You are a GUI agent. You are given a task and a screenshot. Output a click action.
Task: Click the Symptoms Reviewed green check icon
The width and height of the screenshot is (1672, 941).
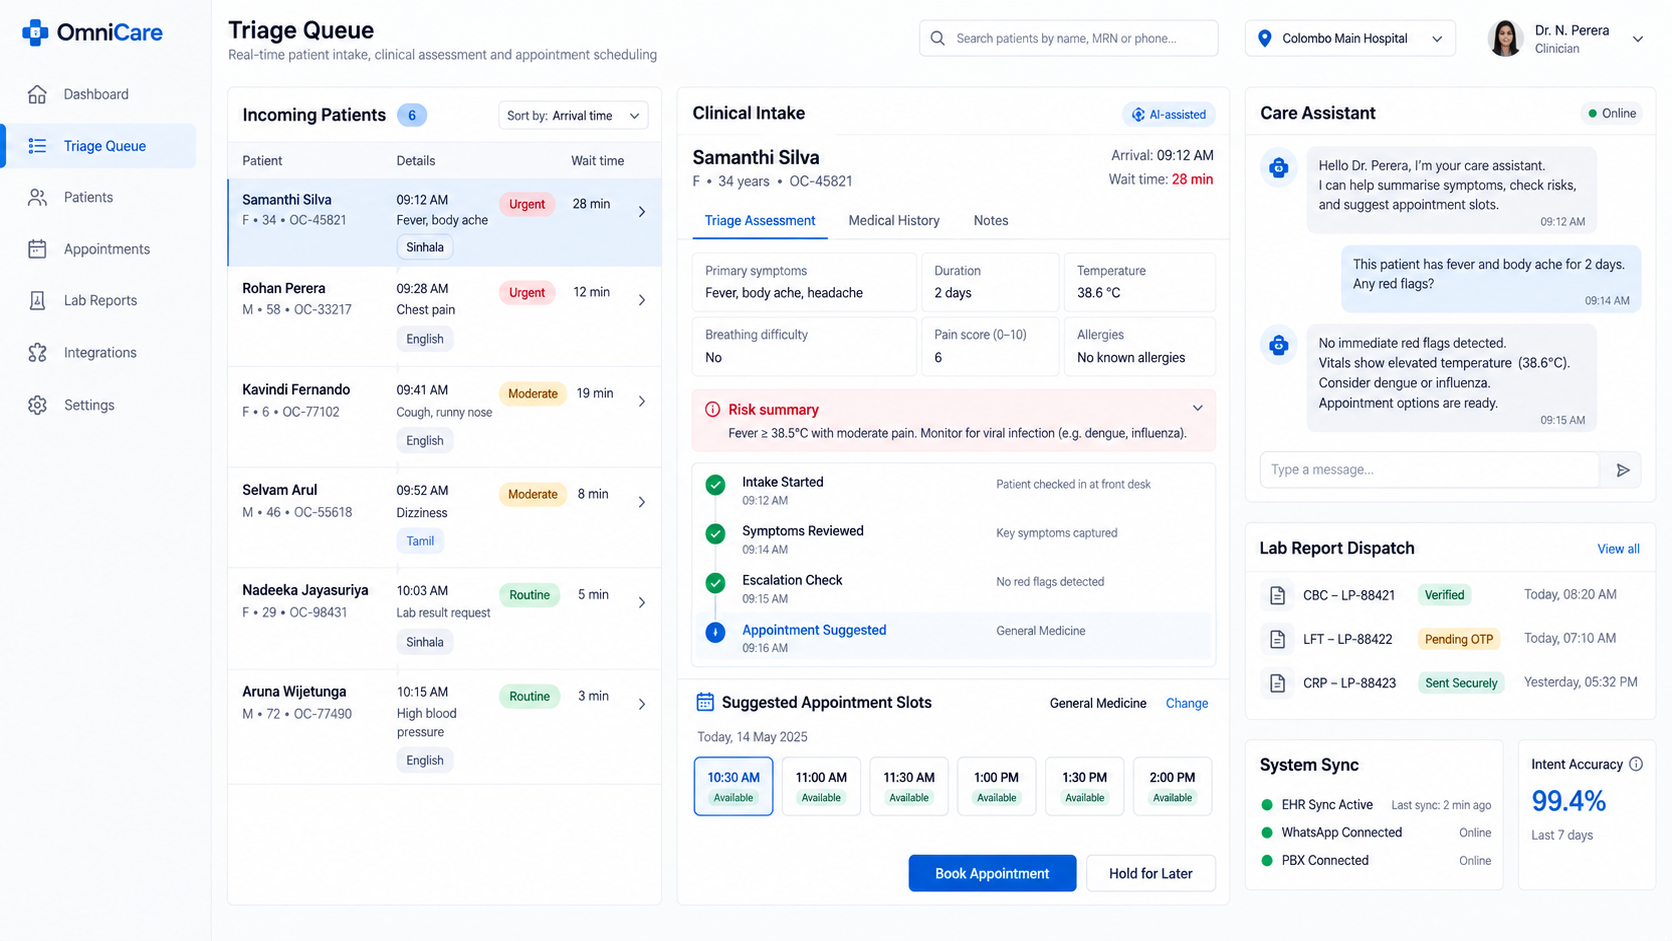[715, 534]
